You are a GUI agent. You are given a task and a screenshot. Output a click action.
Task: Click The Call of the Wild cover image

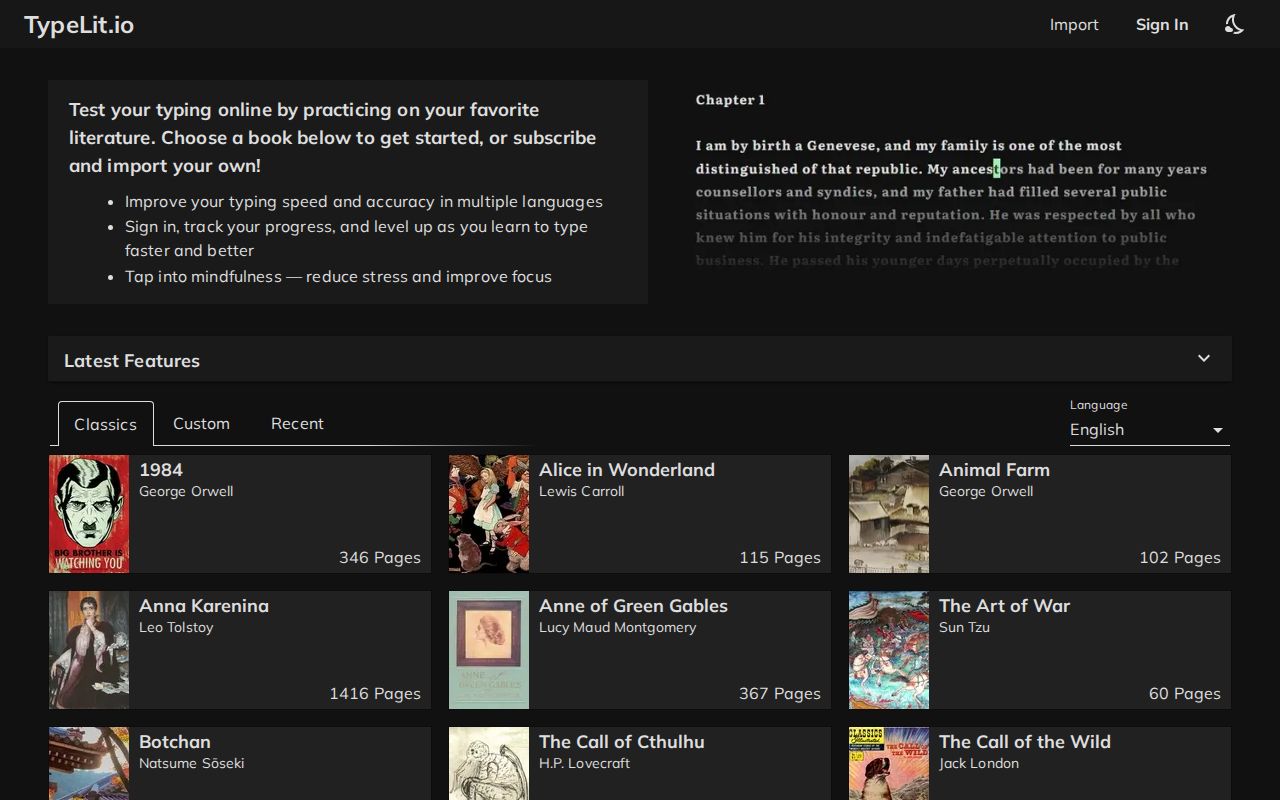point(888,763)
